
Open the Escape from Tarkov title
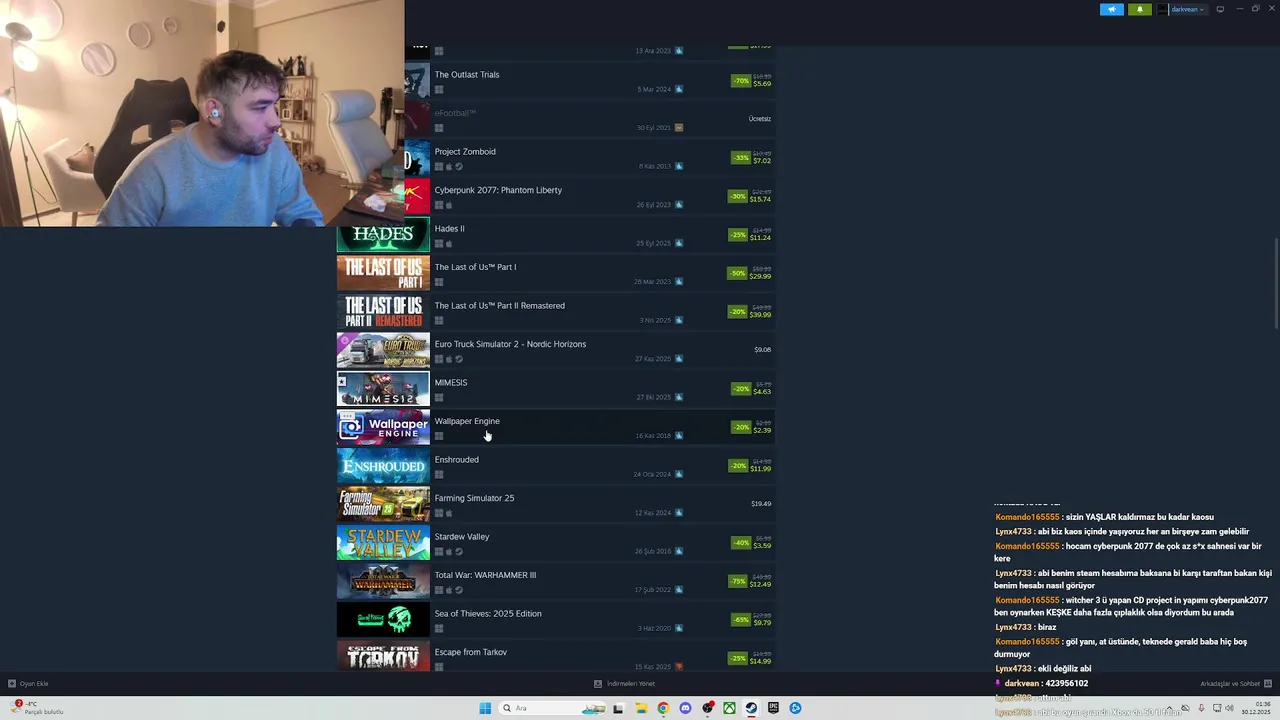tap(470, 652)
